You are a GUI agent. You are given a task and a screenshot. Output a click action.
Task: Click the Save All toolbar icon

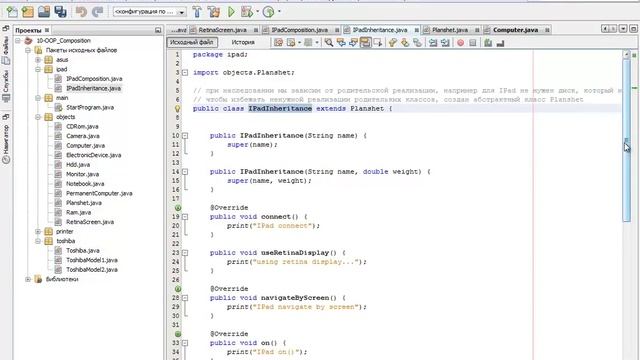pyautogui.click(x=60, y=12)
